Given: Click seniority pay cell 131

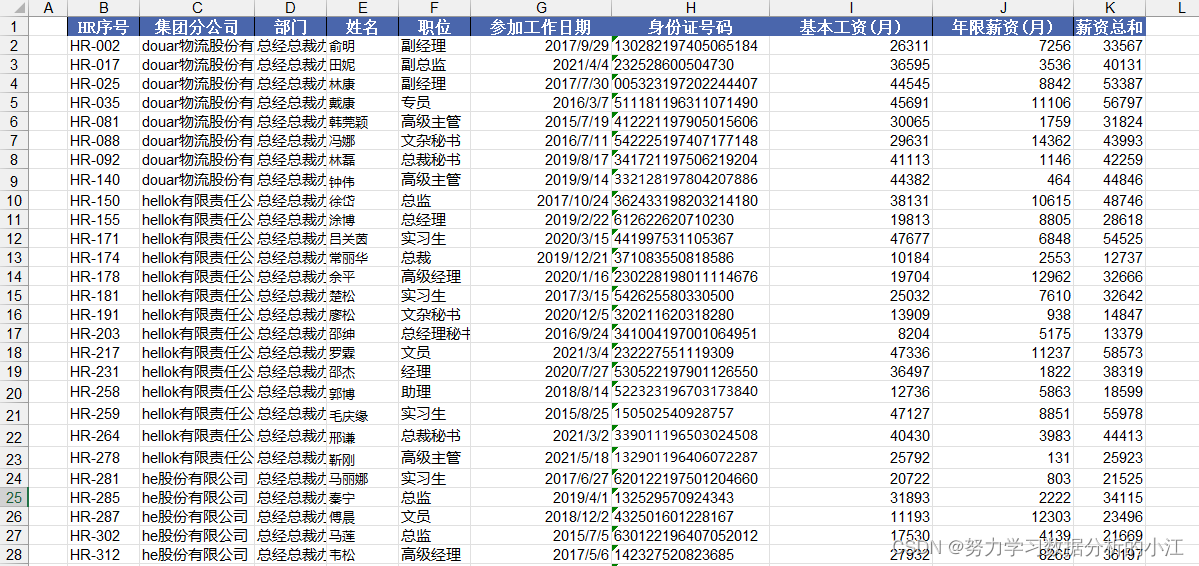Looking at the screenshot, I should pos(1003,457).
